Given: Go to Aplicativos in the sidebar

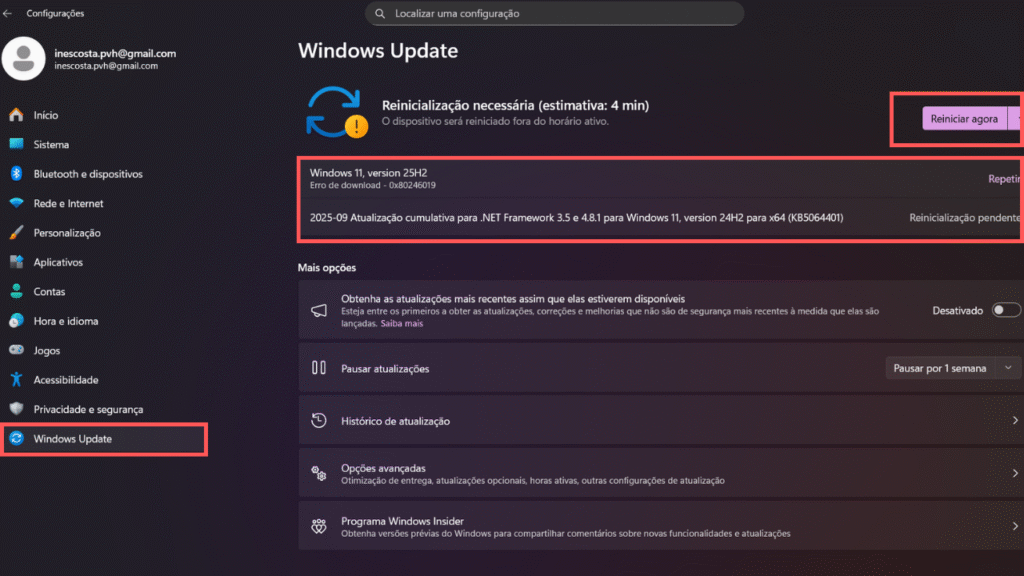Looking at the screenshot, I should click(58, 263).
